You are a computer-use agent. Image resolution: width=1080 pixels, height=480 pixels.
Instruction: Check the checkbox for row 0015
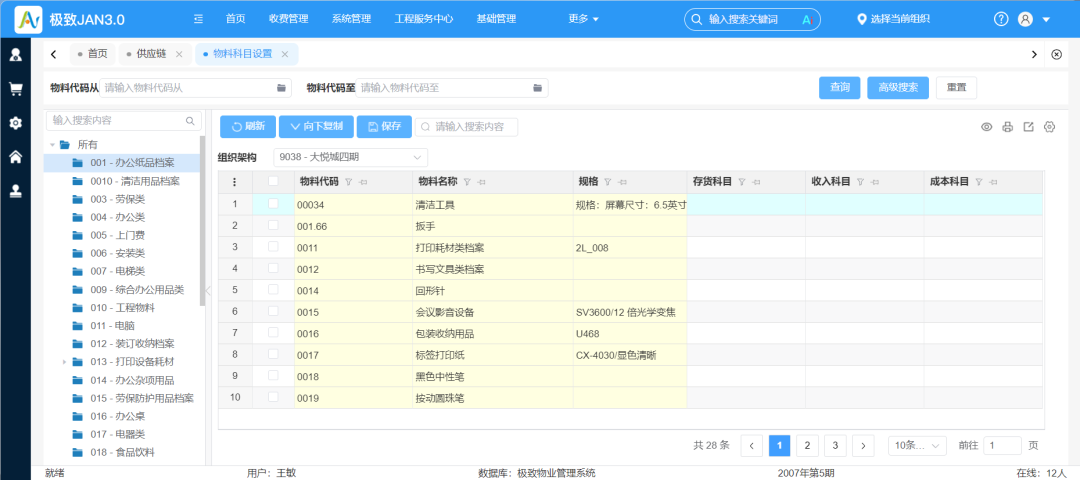[273, 311]
